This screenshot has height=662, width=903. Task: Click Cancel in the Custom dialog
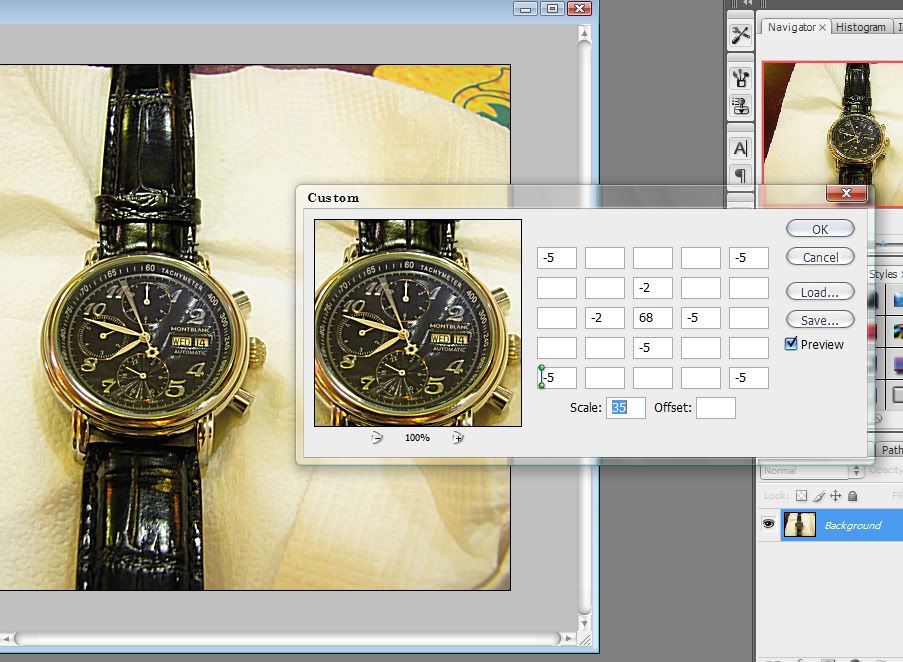click(x=820, y=257)
